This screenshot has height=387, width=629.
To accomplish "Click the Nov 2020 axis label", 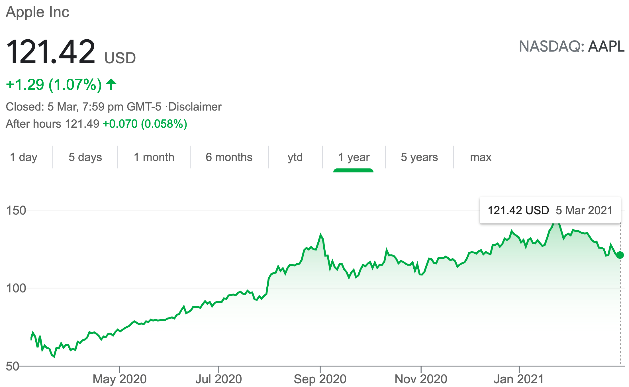I will 421,379.
